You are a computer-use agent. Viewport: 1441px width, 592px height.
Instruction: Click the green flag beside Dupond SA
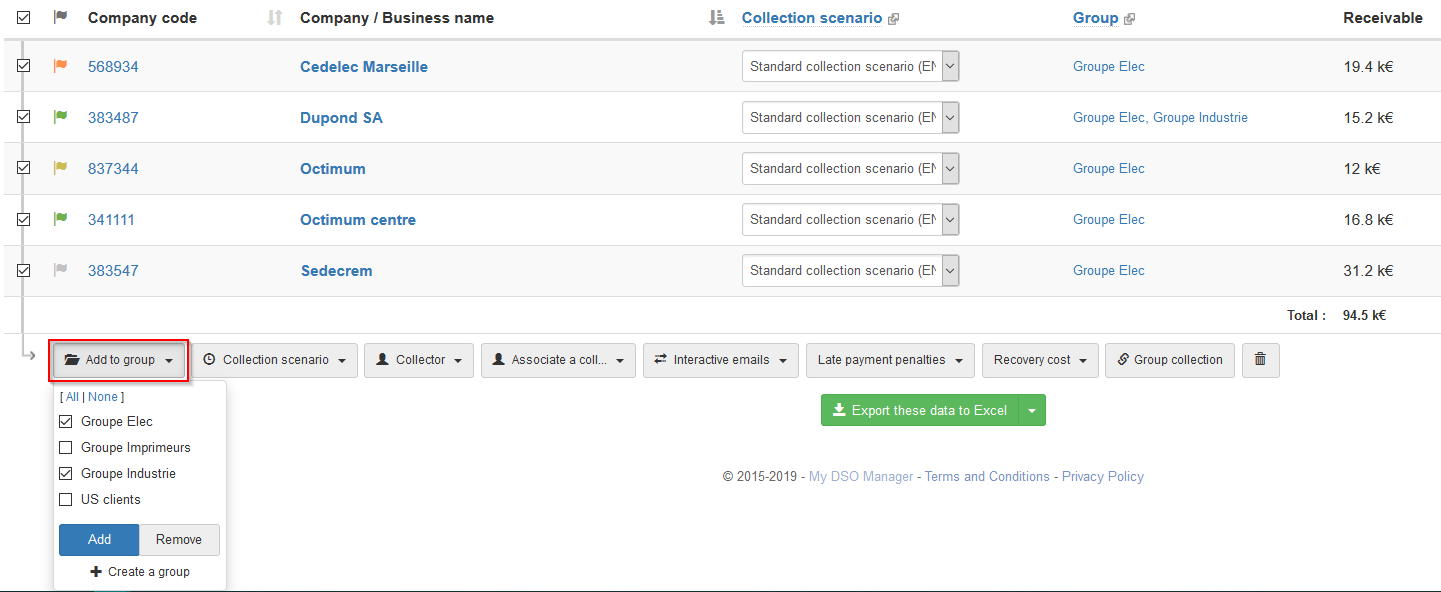pyautogui.click(x=60, y=117)
